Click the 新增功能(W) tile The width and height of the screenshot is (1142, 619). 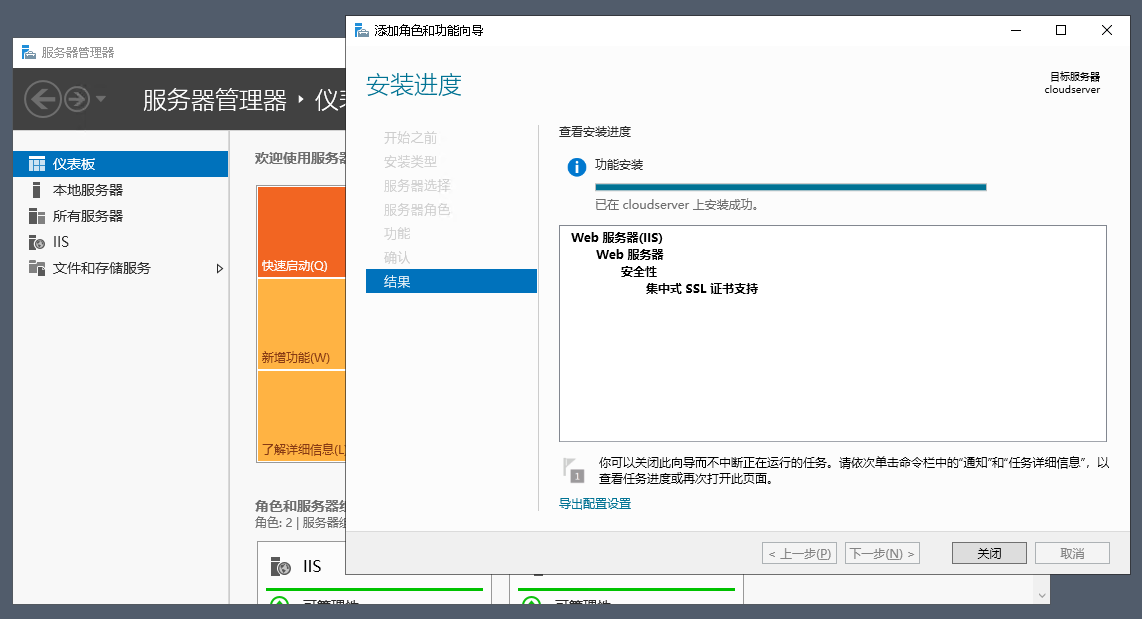(x=302, y=324)
